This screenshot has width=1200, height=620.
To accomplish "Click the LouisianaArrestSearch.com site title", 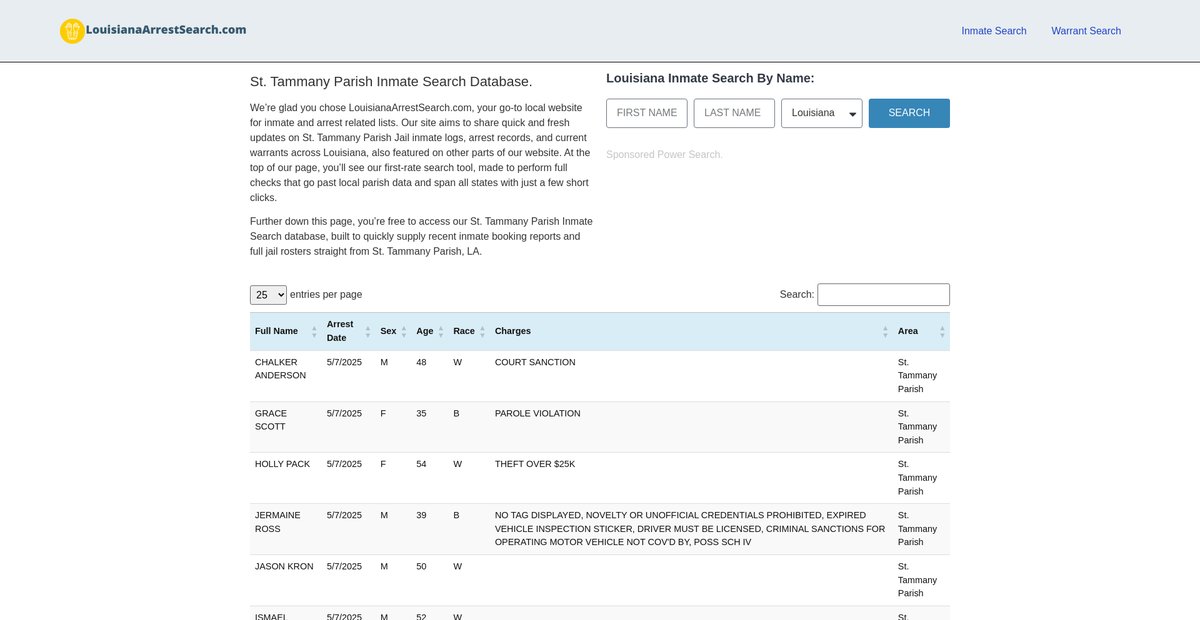I will tap(166, 30).
